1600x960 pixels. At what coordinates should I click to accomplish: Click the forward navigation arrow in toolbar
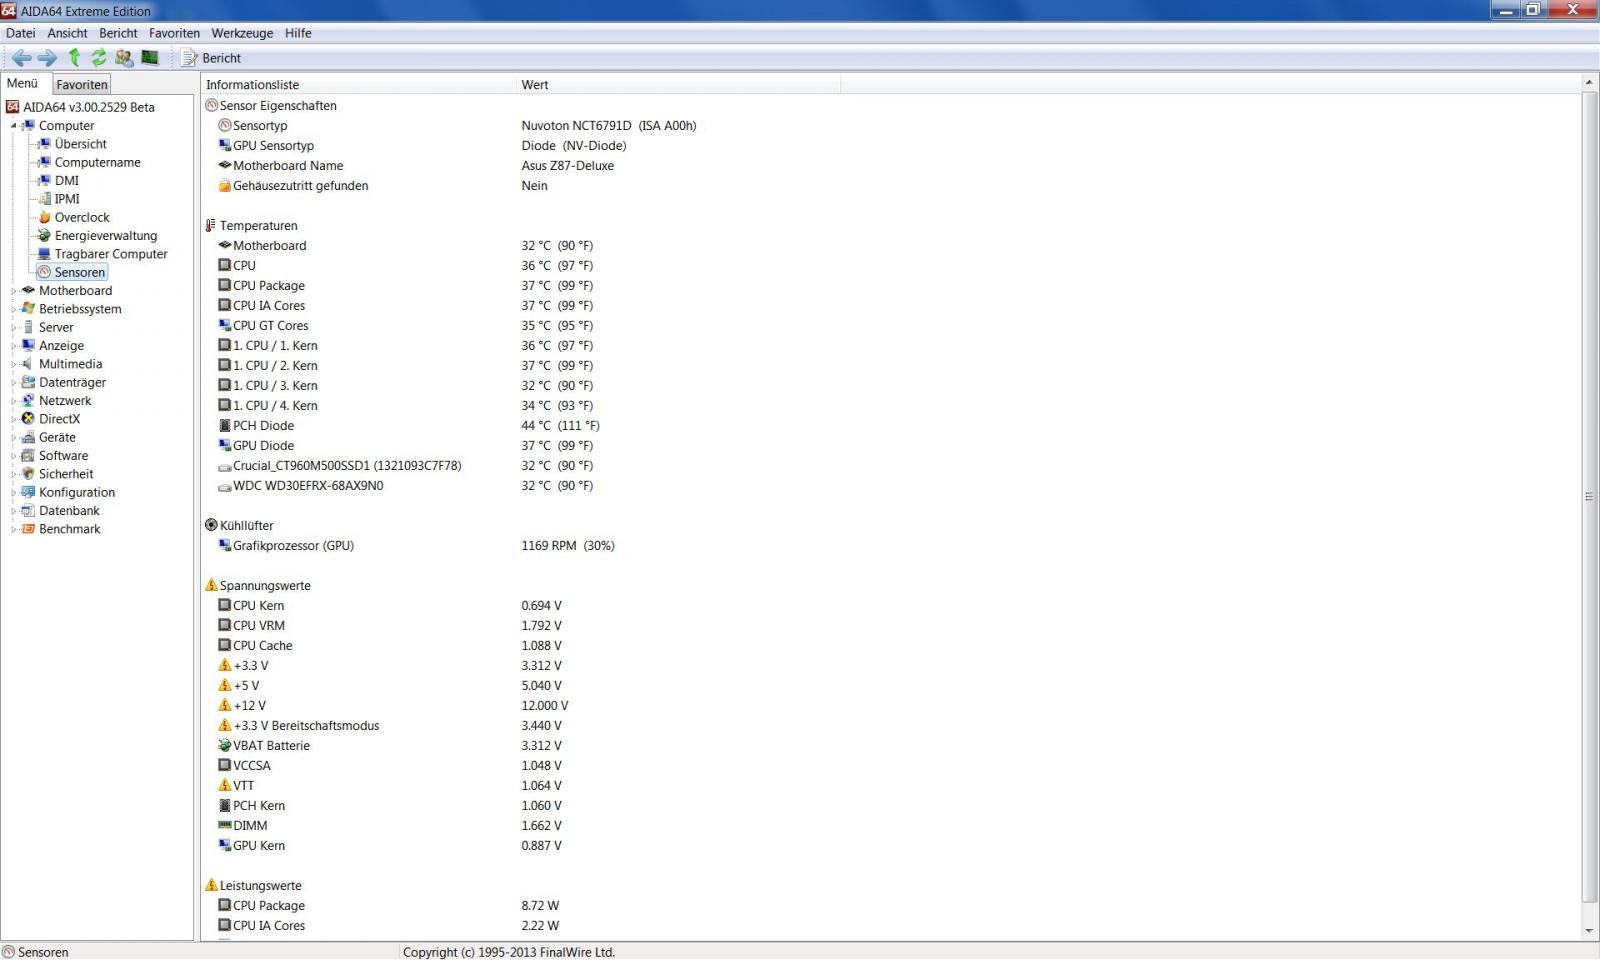(x=47, y=58)
